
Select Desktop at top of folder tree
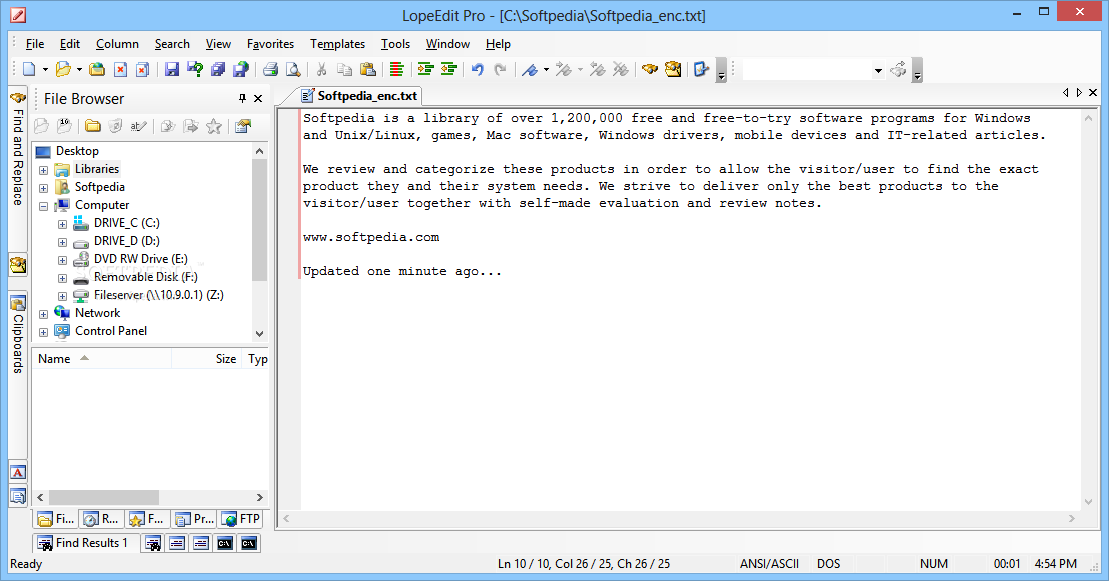[77, 151]
